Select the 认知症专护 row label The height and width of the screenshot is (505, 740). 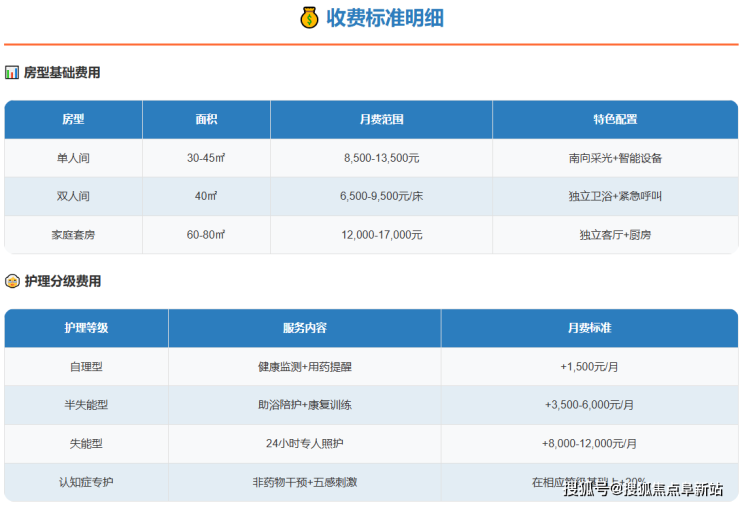[x=86, y=482]
